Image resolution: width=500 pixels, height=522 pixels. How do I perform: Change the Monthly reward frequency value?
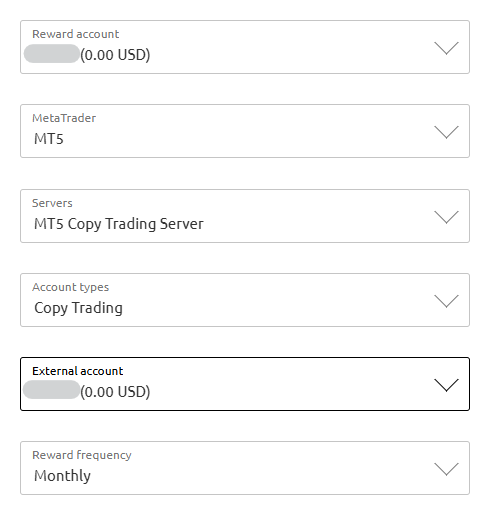[x=245, y=468]
